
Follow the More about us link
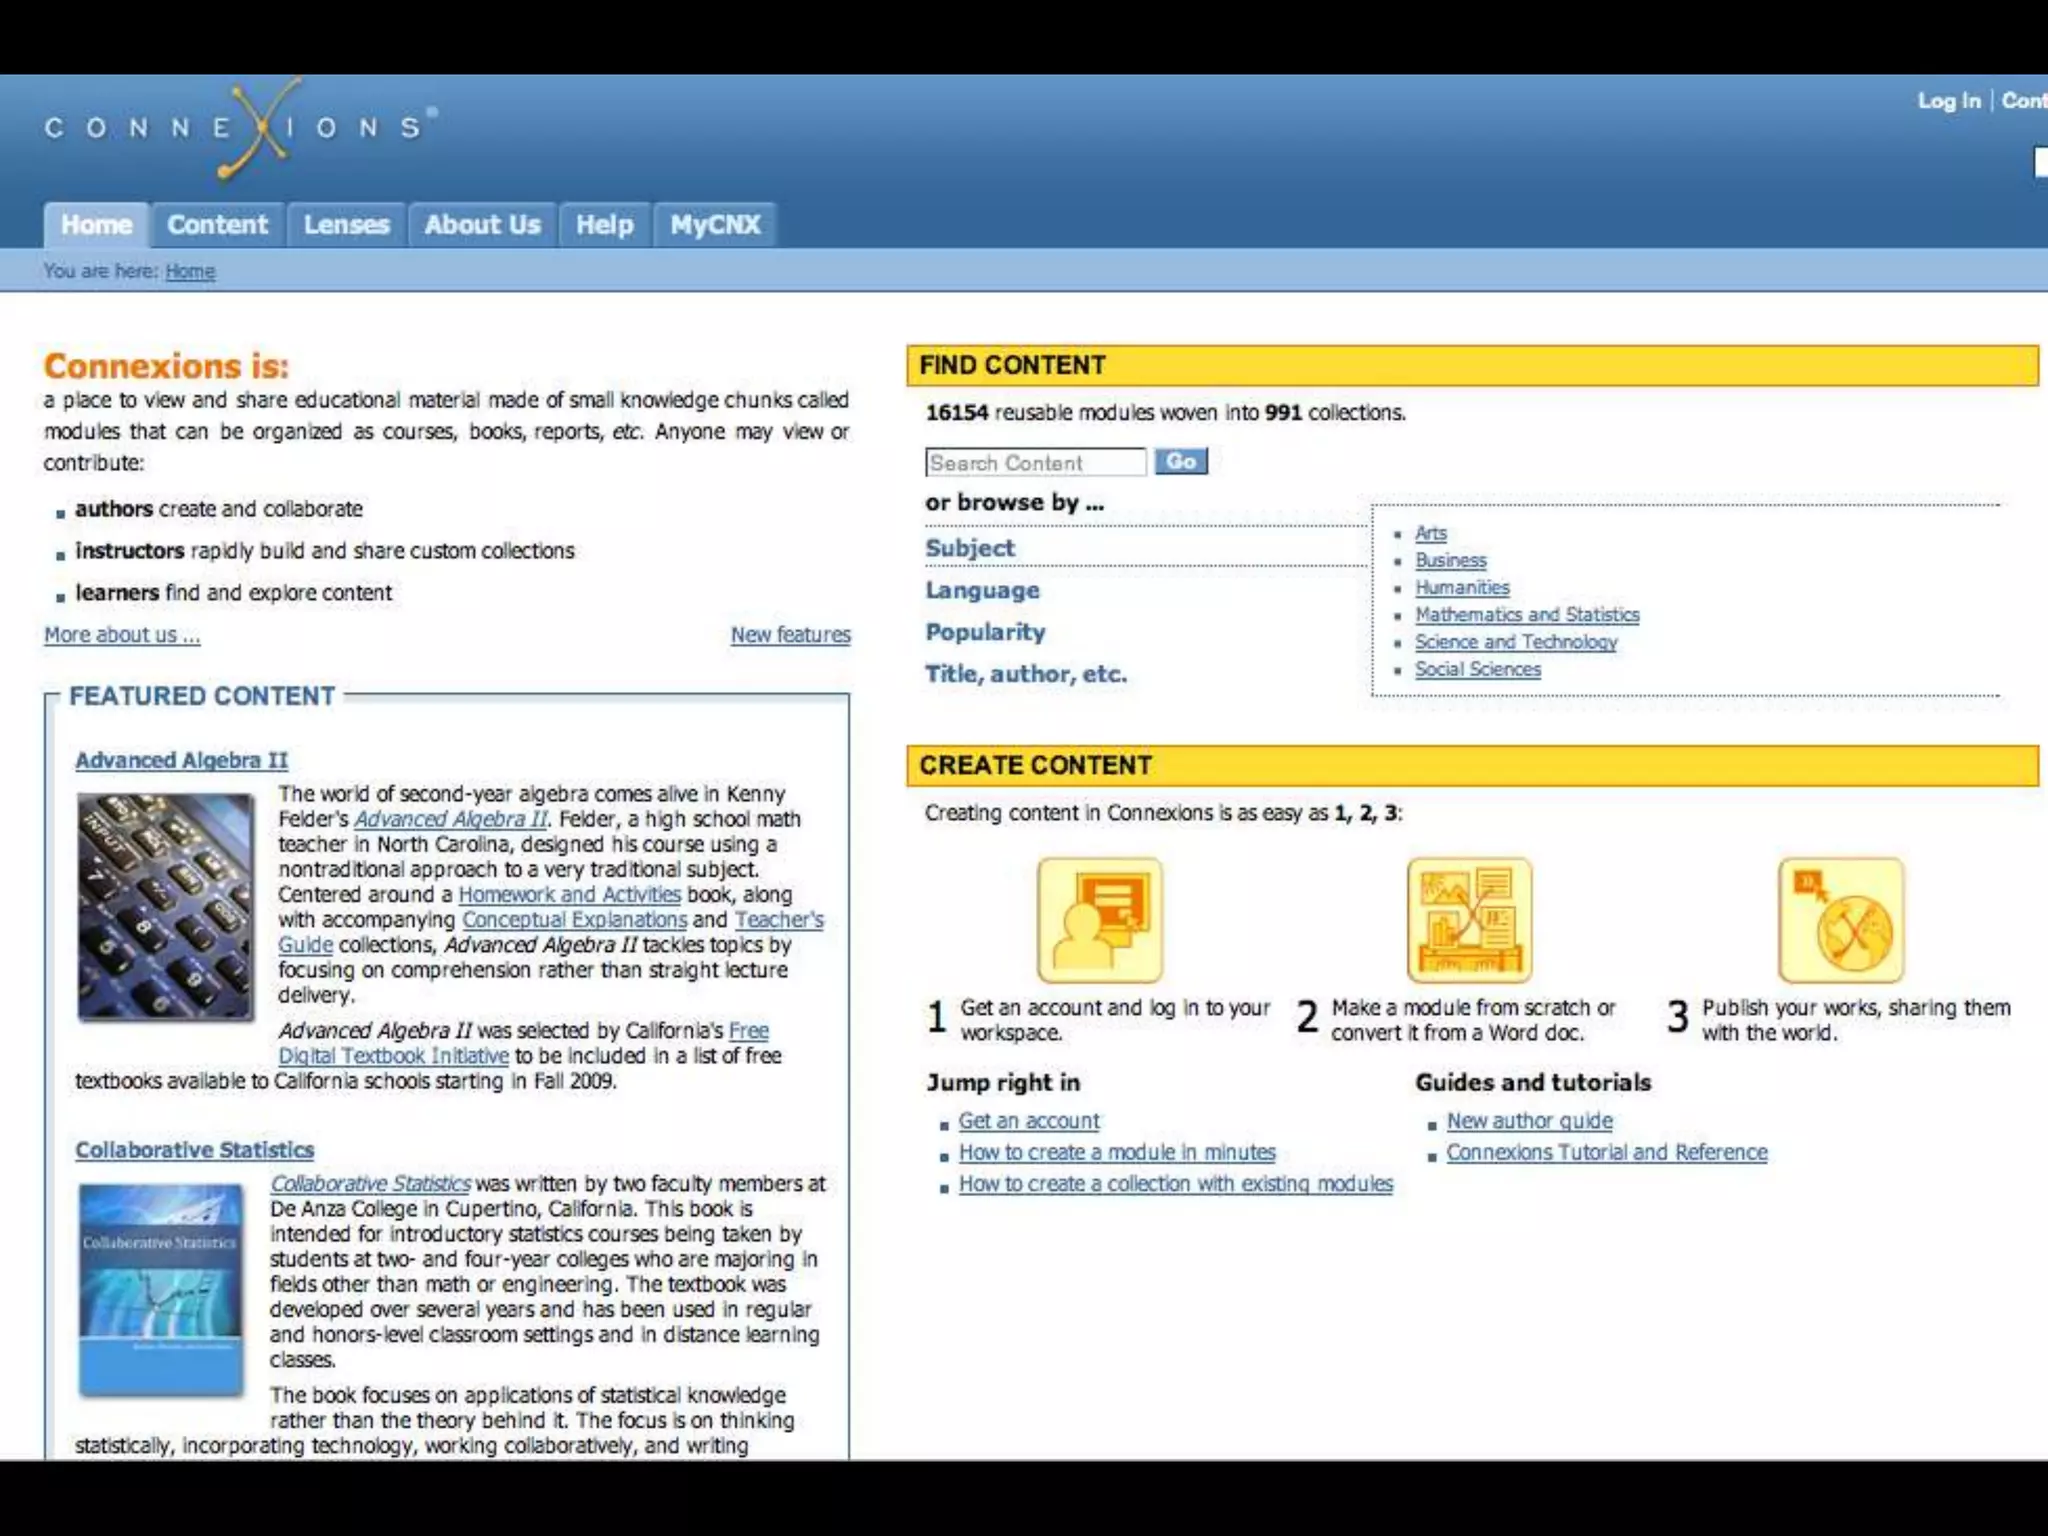(x=122, y=635)
